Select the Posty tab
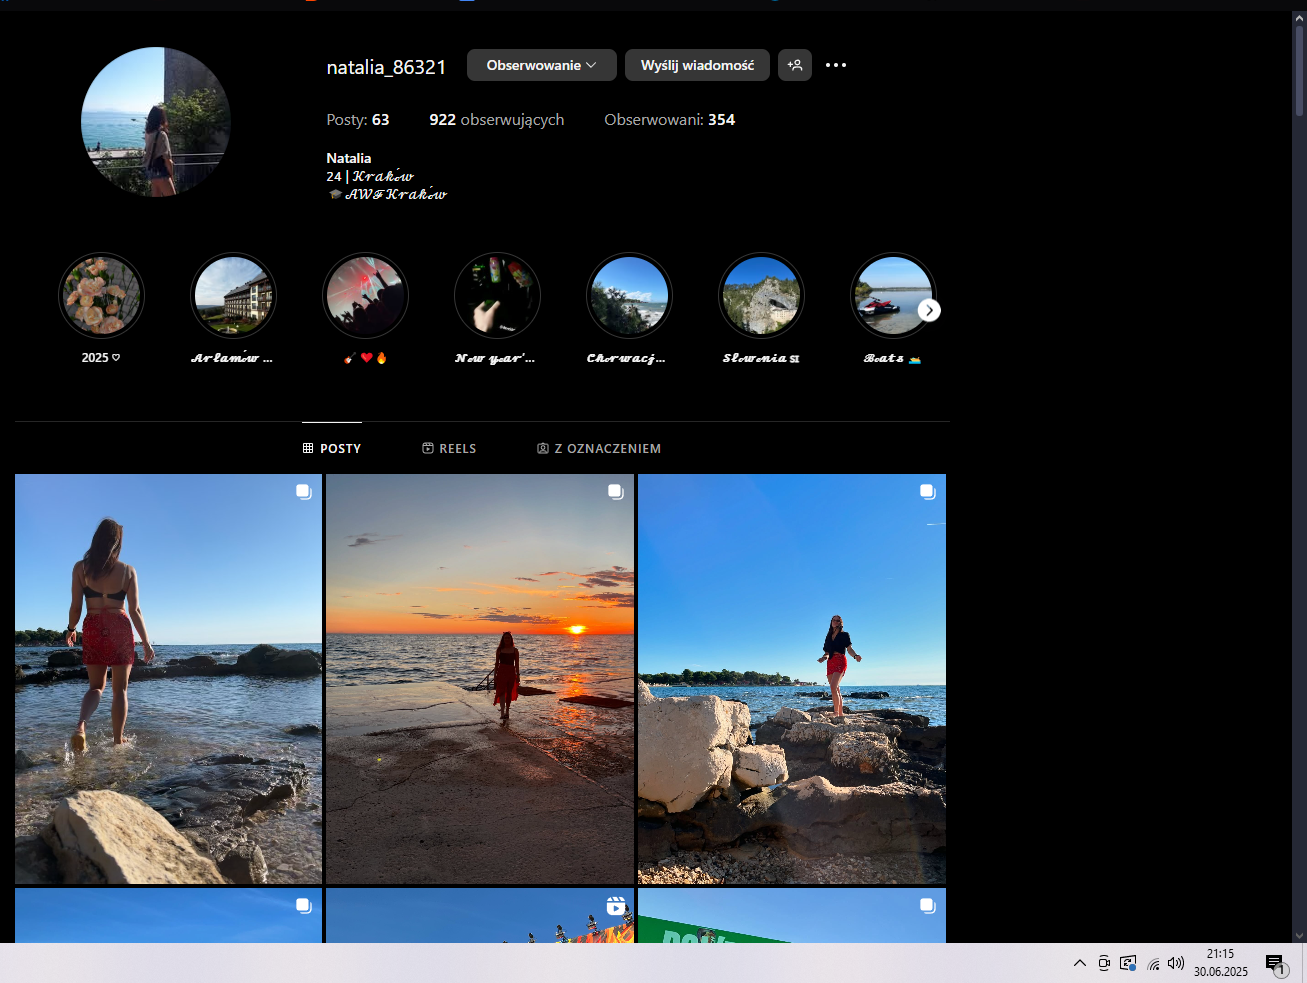The width and height of the screenshot is (1307, 983). point(332,449)
